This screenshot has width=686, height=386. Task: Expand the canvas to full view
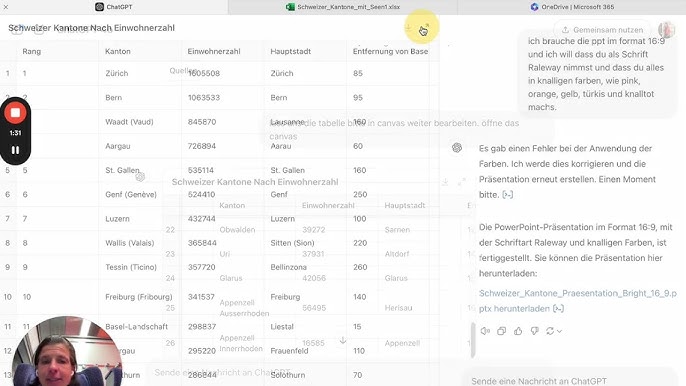click(x=427, y=28)
